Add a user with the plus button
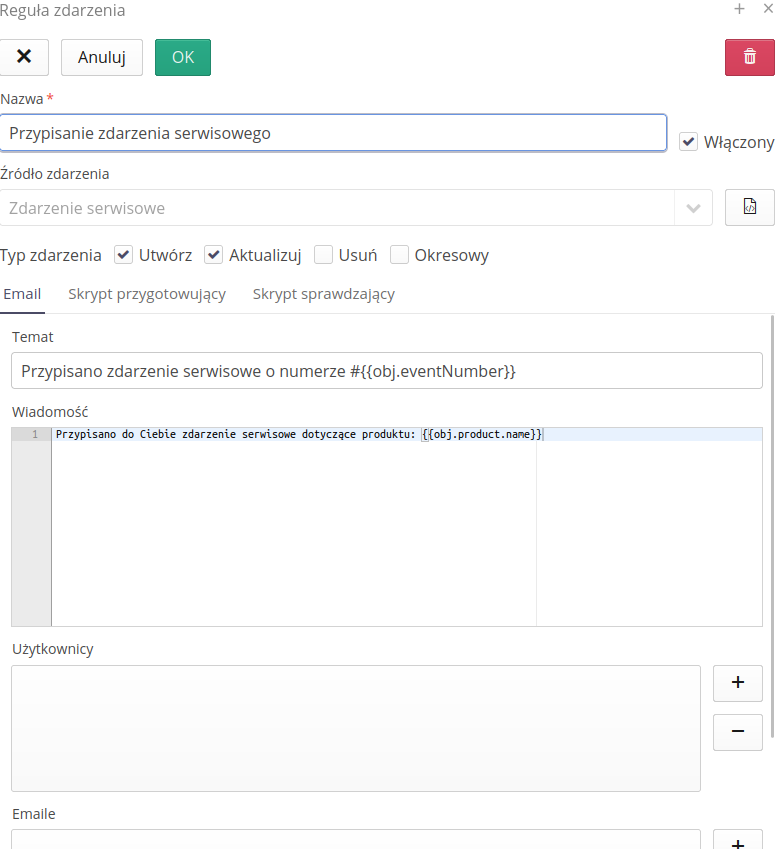Viewport: 781px width, 858px height. pos(737,683)
